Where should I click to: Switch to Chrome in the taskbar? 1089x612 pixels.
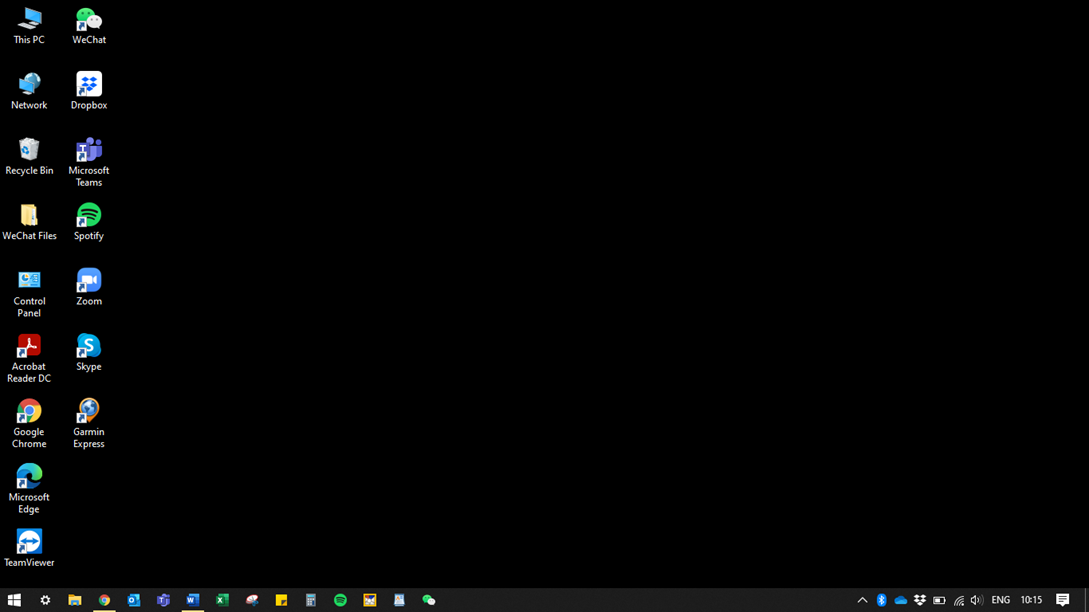[104, 600]
